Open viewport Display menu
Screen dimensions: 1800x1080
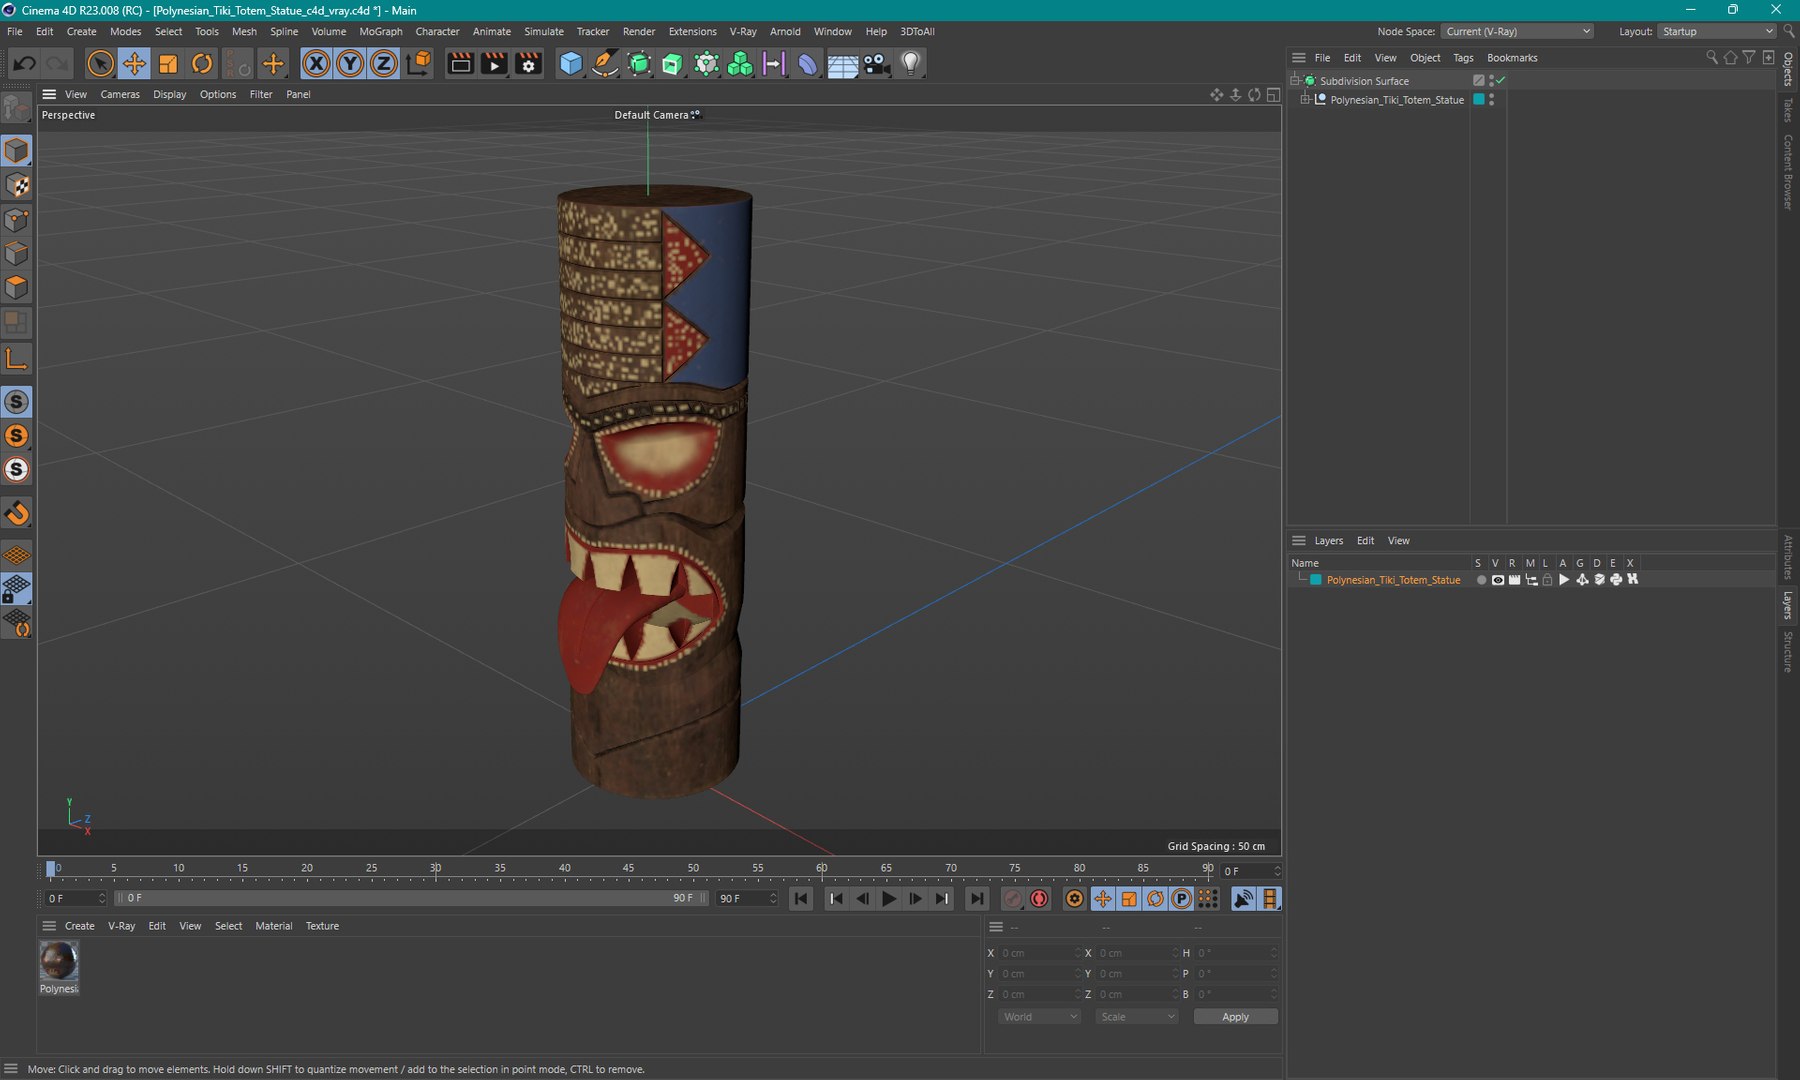(x=169, y=94)
